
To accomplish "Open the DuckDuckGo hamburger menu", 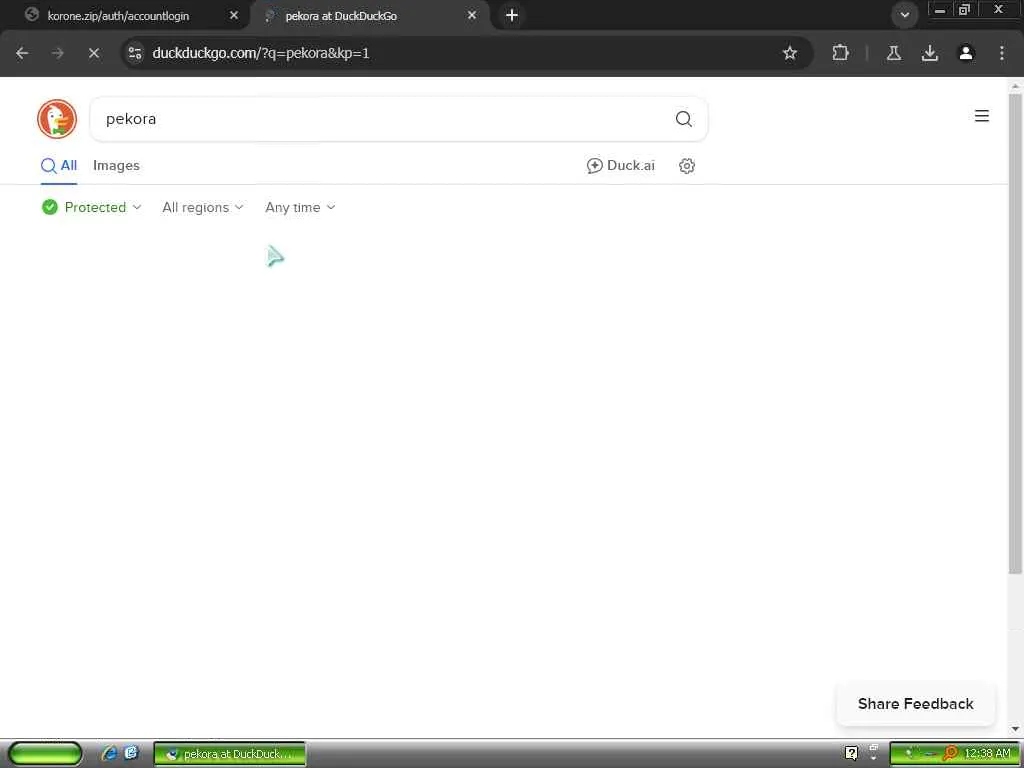I will tap(982, 116).
